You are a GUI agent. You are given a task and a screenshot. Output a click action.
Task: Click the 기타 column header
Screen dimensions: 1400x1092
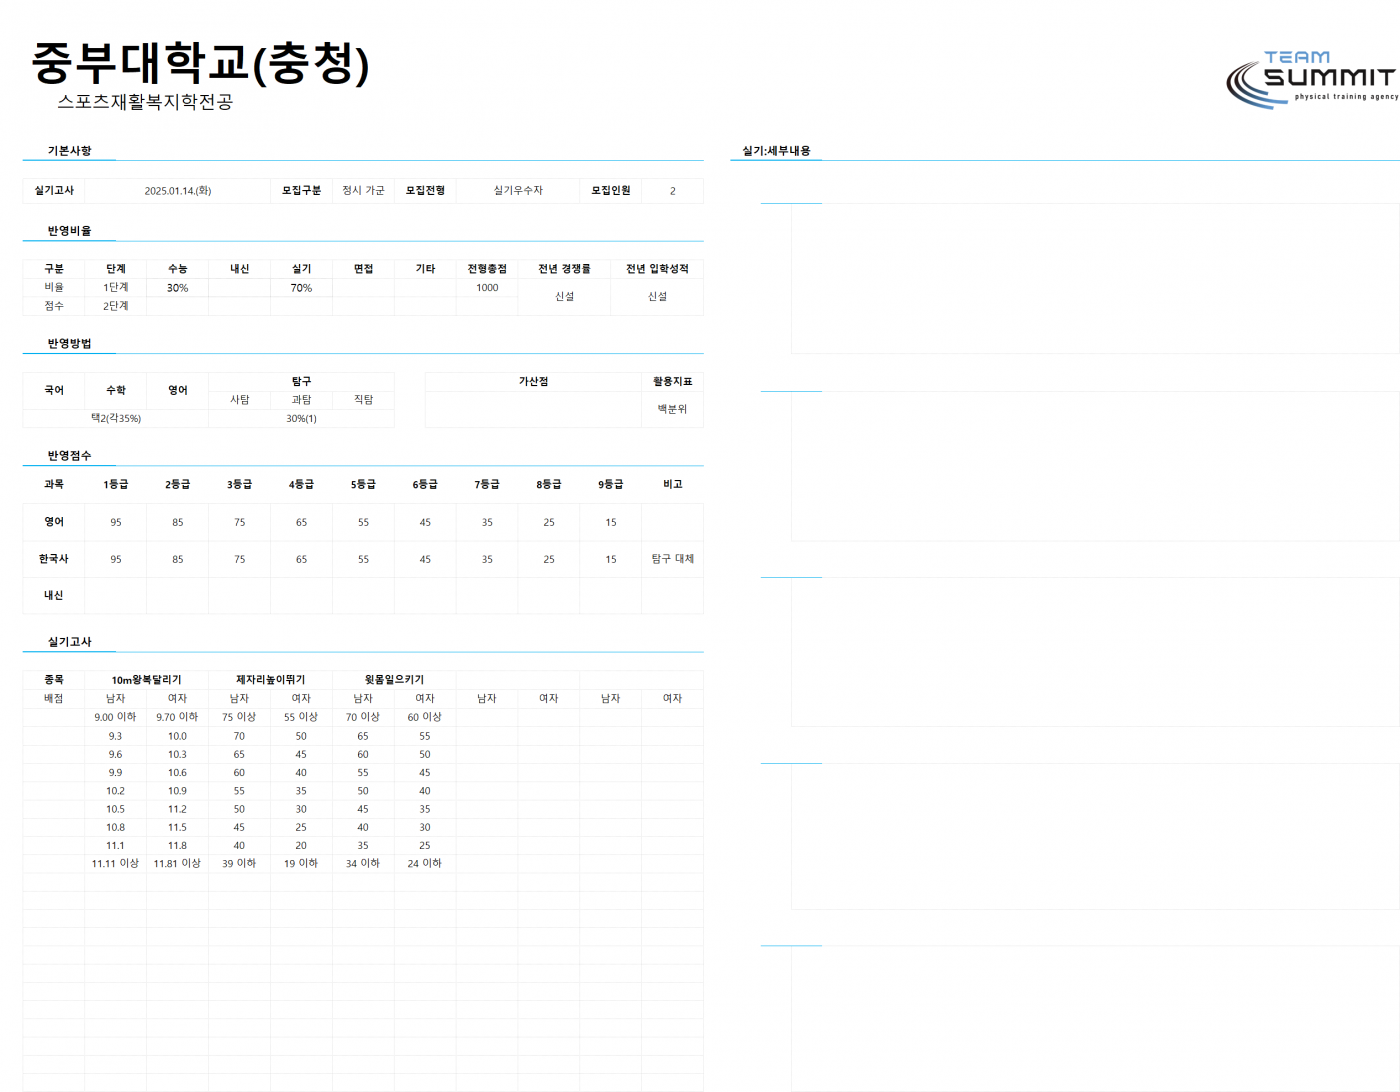coord(425,269)
